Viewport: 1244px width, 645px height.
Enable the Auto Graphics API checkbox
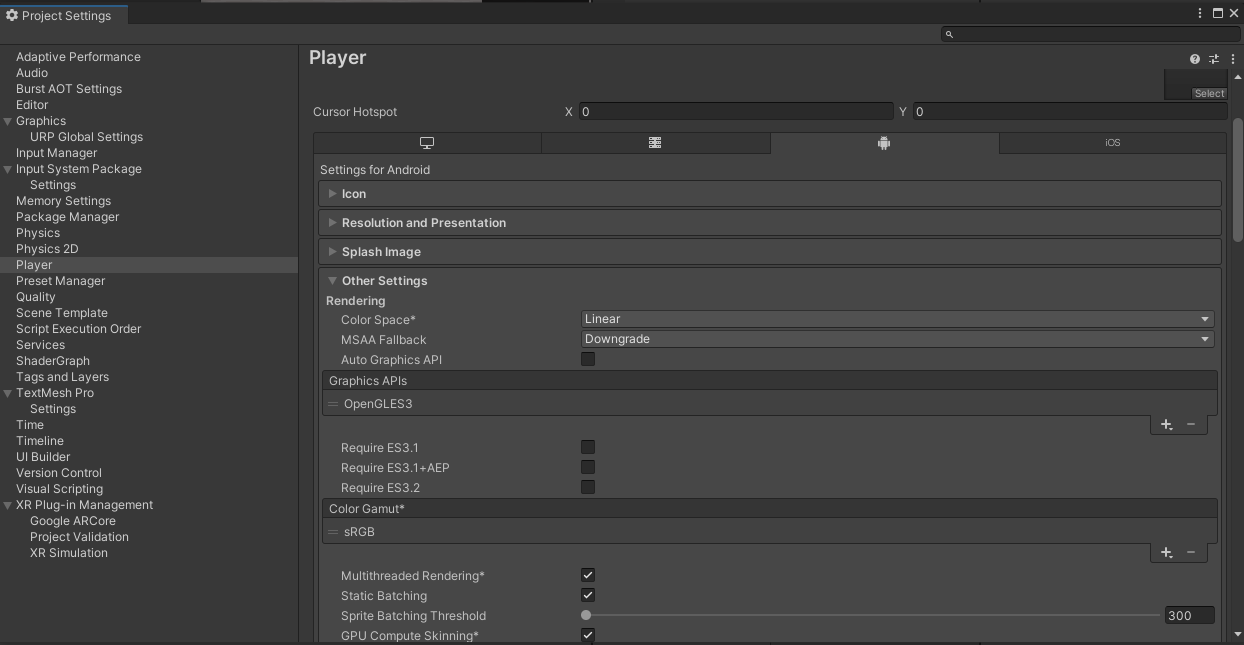pos(587,359)
